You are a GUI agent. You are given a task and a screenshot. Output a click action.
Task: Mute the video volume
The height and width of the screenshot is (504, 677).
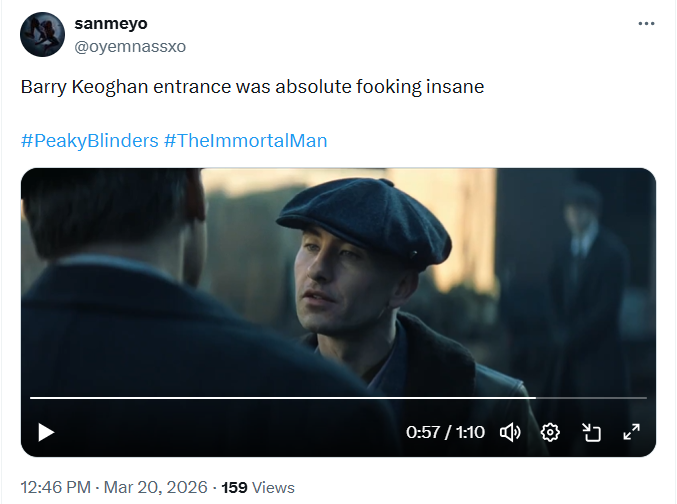pyautogui.click(x=510, y=432)
